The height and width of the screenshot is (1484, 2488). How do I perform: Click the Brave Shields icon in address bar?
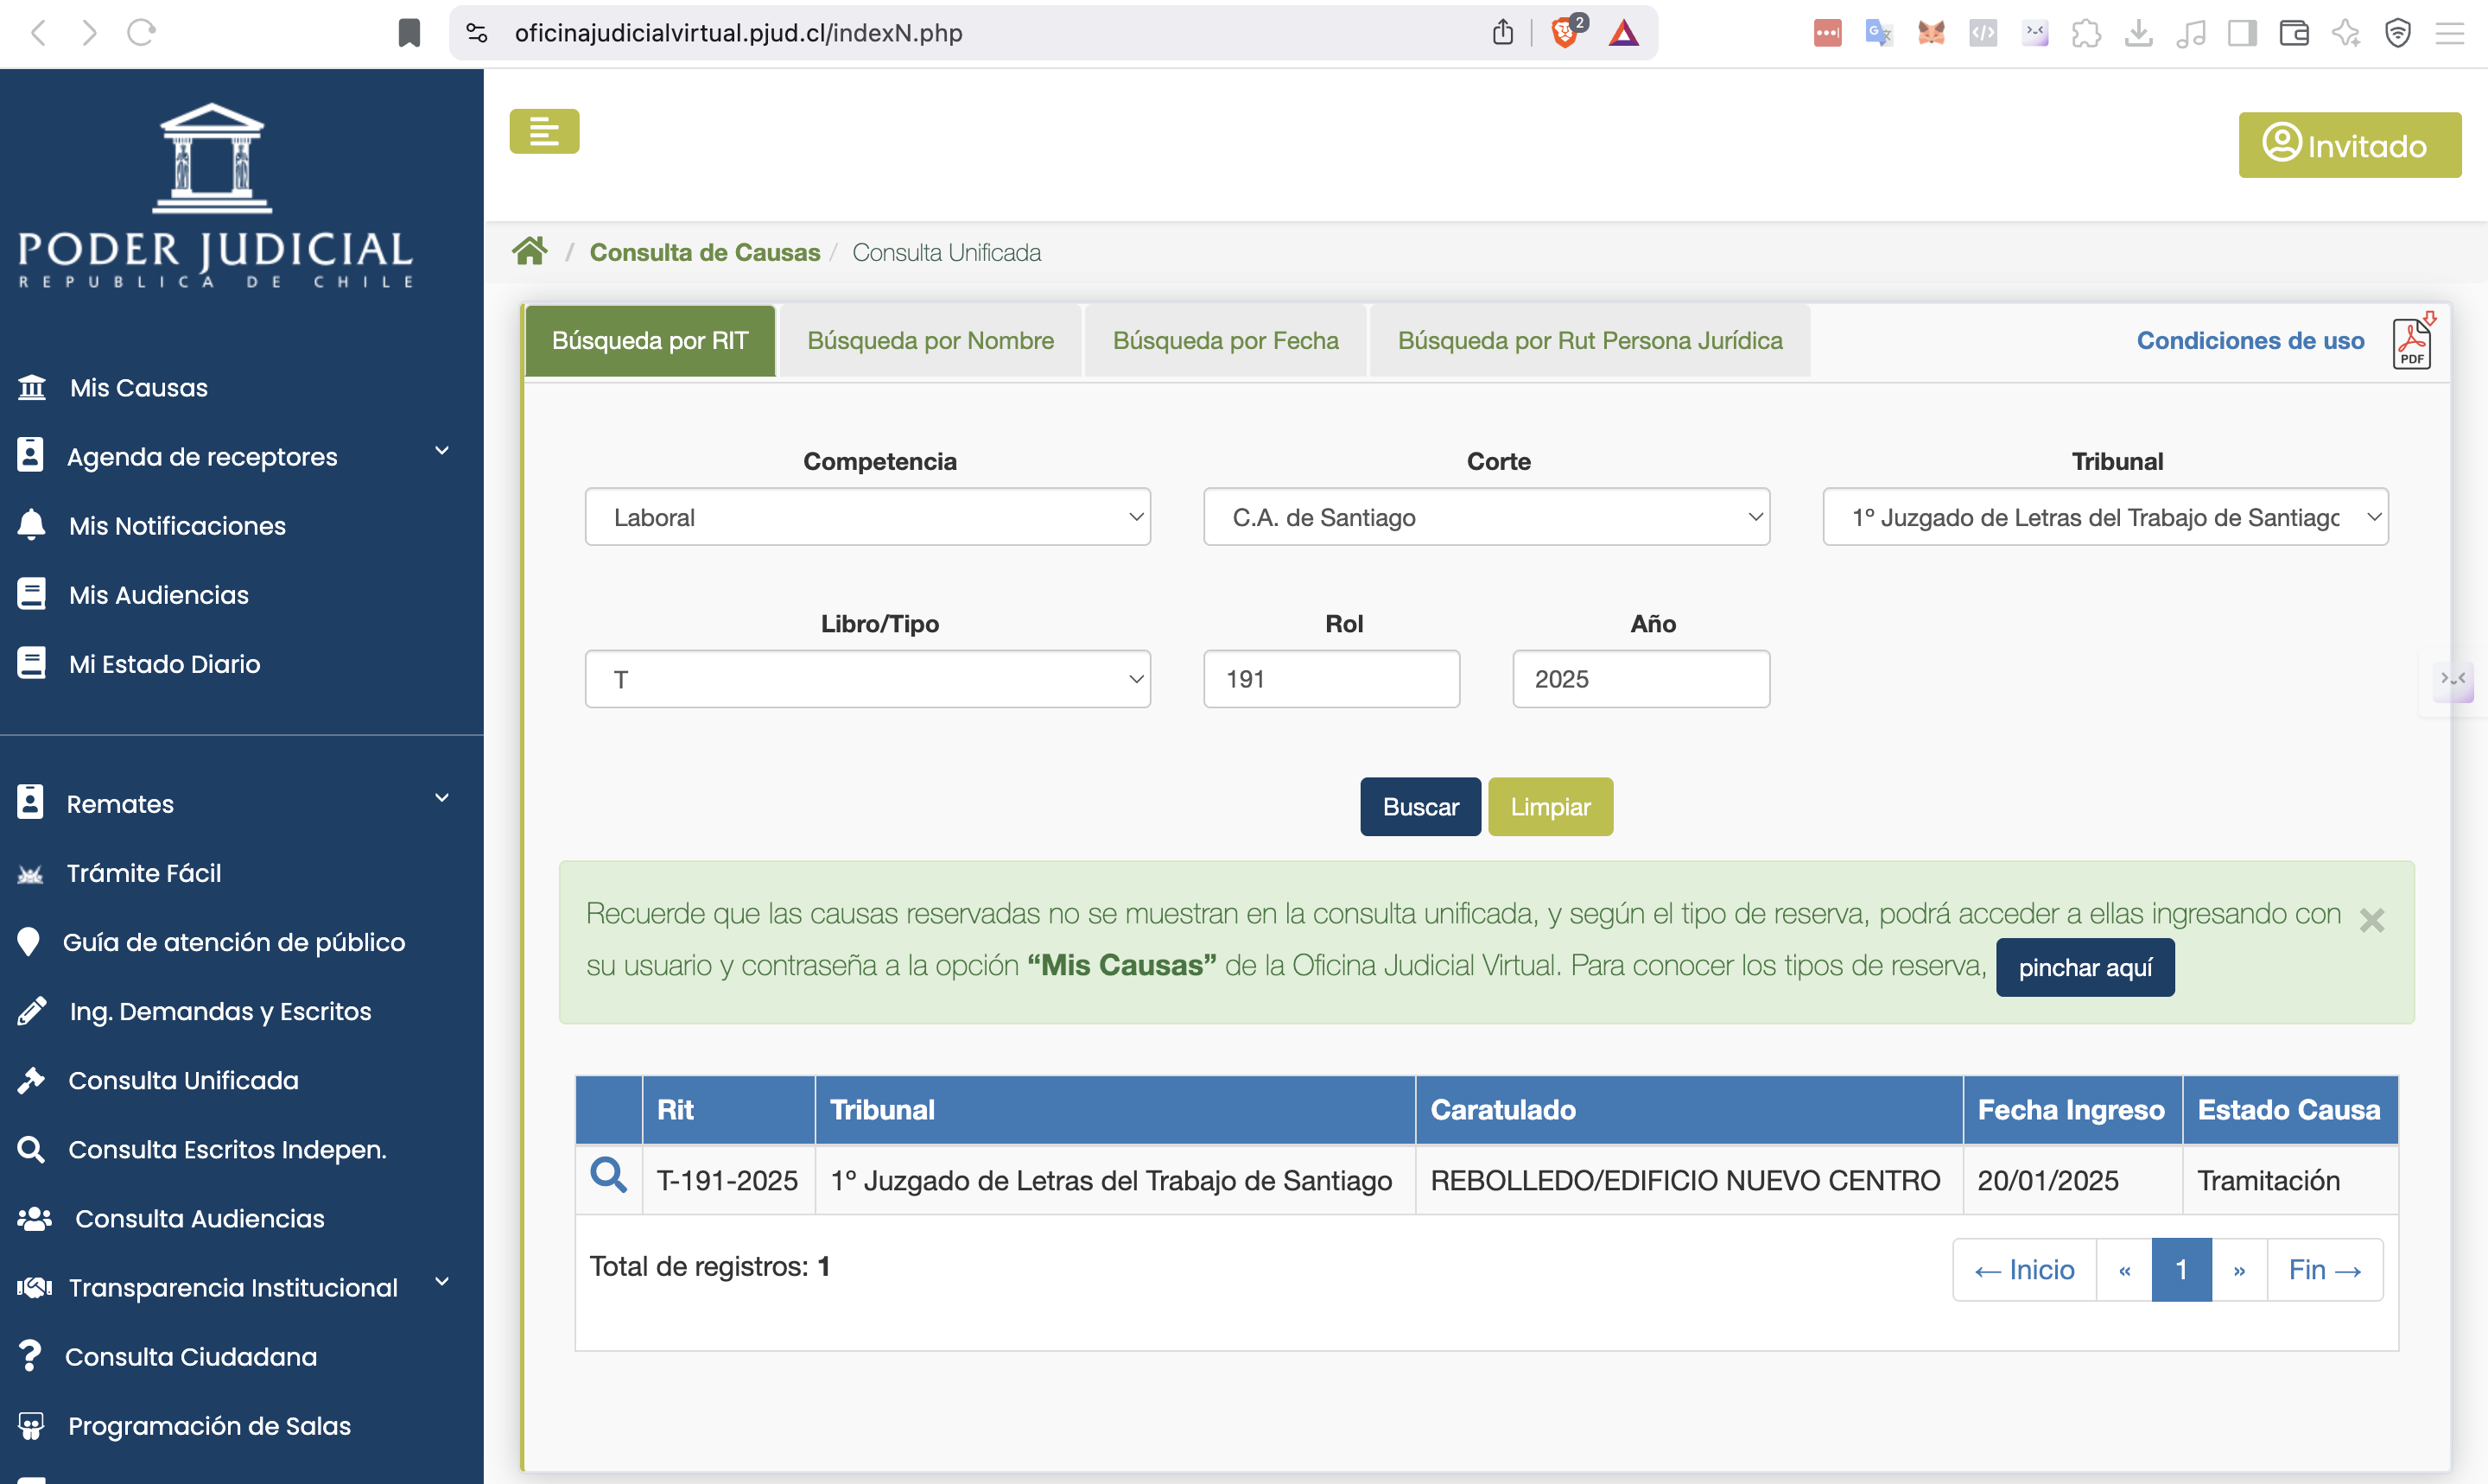(1565, 33)
